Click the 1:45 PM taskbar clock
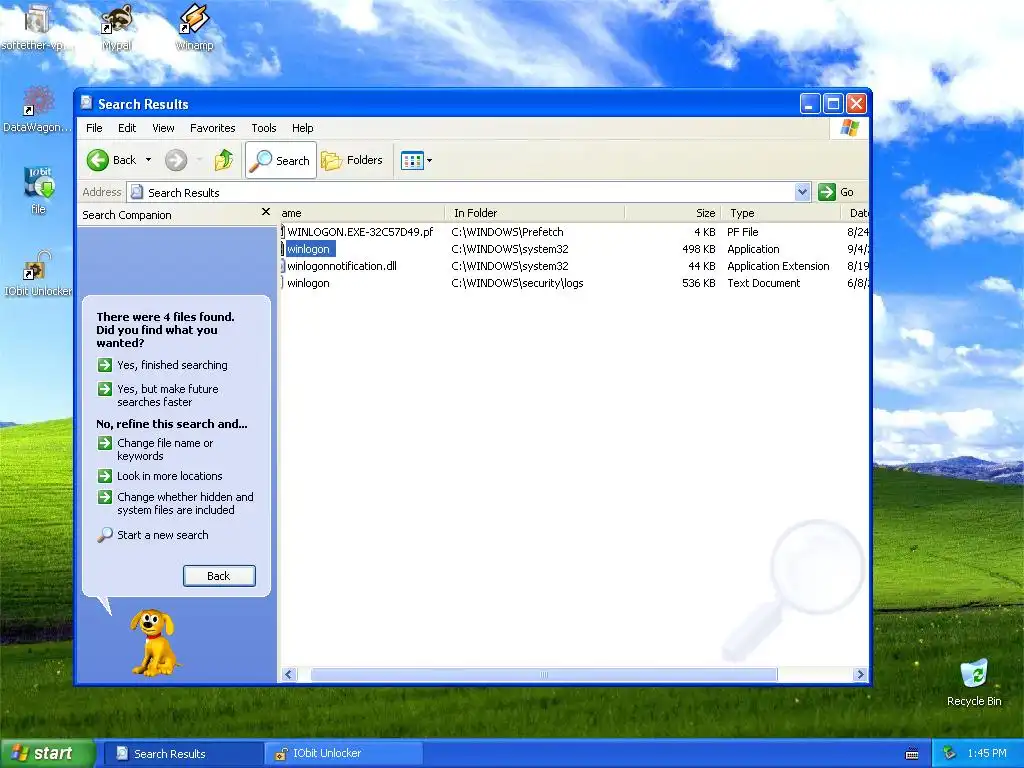The height and width of the screenshot is (768, 1024). (987, 754)
